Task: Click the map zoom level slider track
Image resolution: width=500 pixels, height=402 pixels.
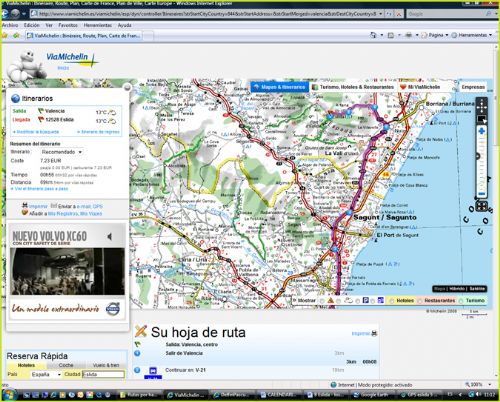Action: pos(481,163)
